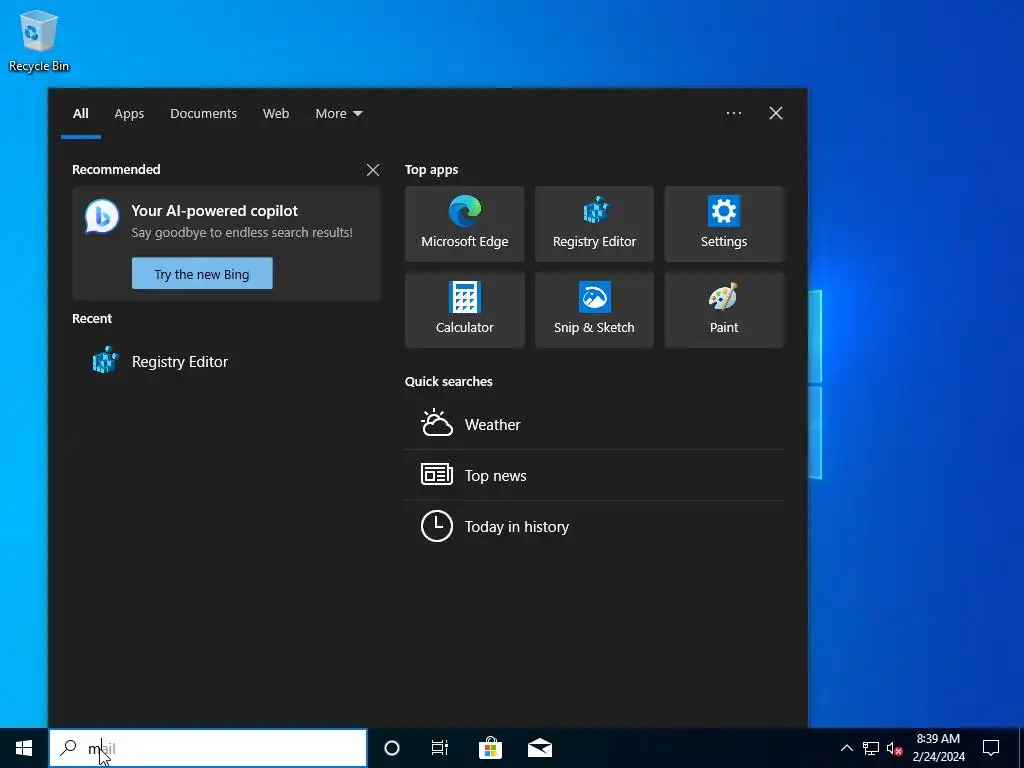Screen dimensions: 1024x768
Task: Open the network status tray icon
Action: point(871,748)
